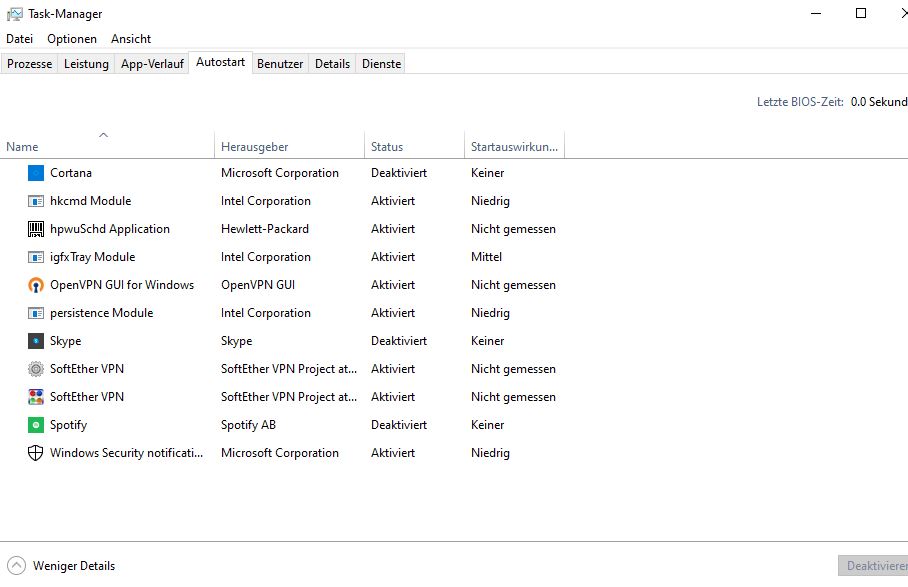Click the persistence Module icon
Screen dimensions: 908x587
coord(36,313)
